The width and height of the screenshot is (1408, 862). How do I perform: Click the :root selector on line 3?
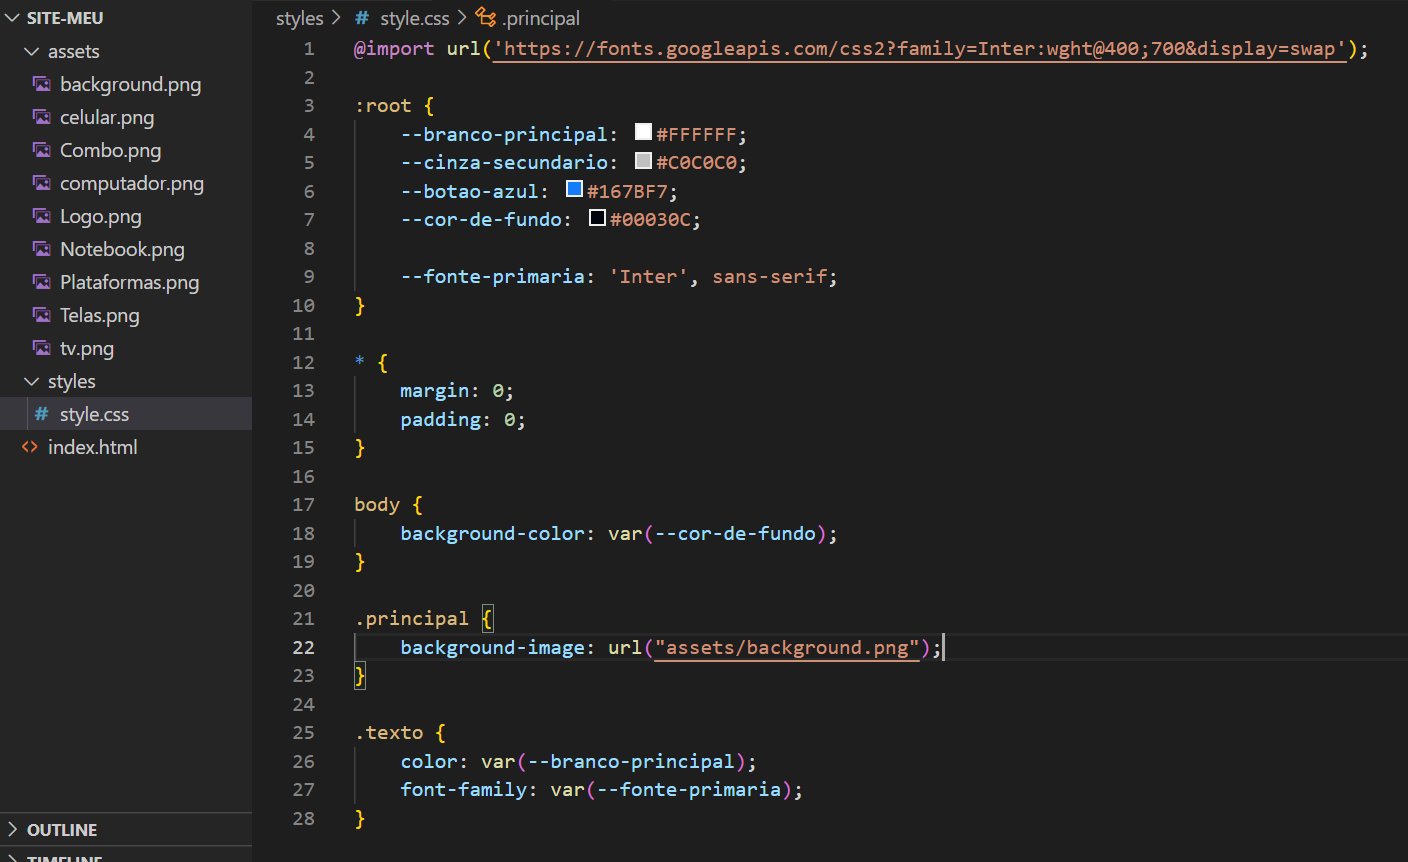coord(383,106)
